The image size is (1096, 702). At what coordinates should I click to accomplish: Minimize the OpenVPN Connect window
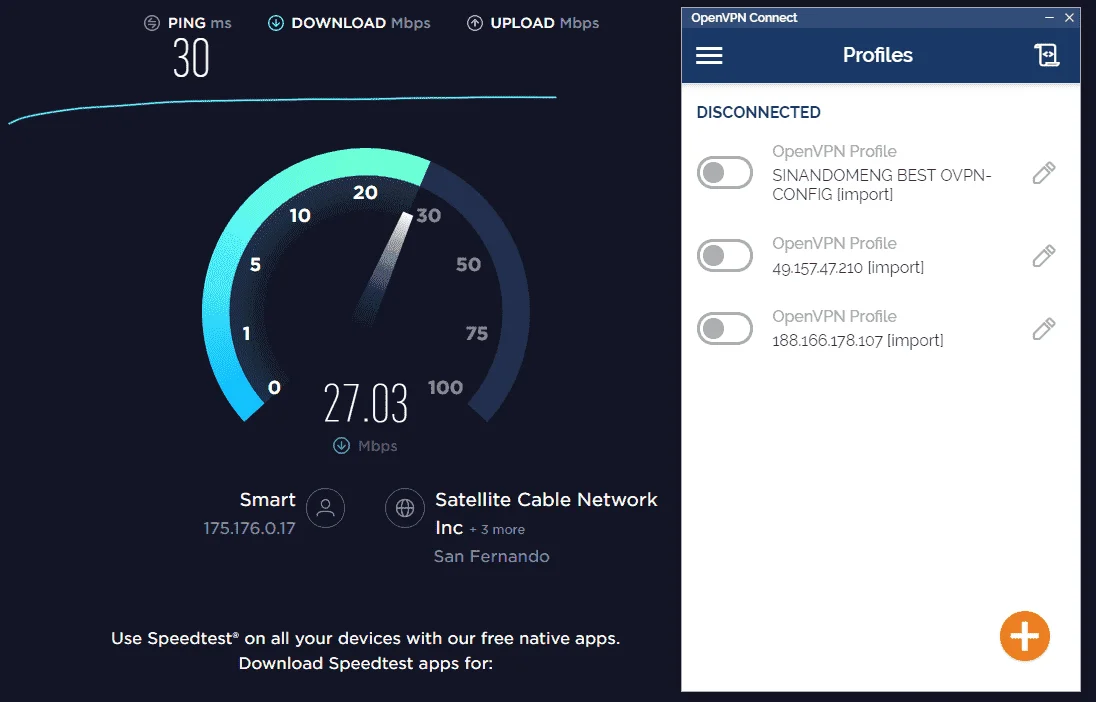tap(1049, 17)
